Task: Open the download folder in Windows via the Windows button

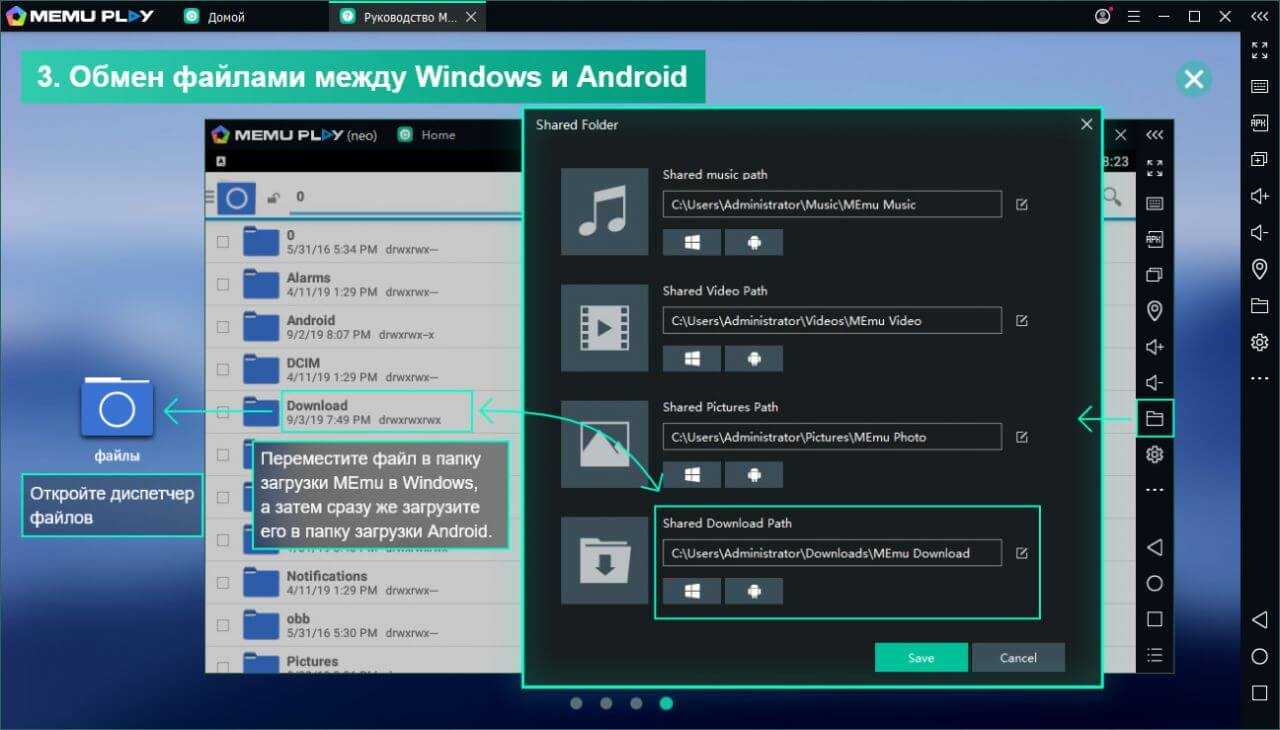Action: coord(691,591)
